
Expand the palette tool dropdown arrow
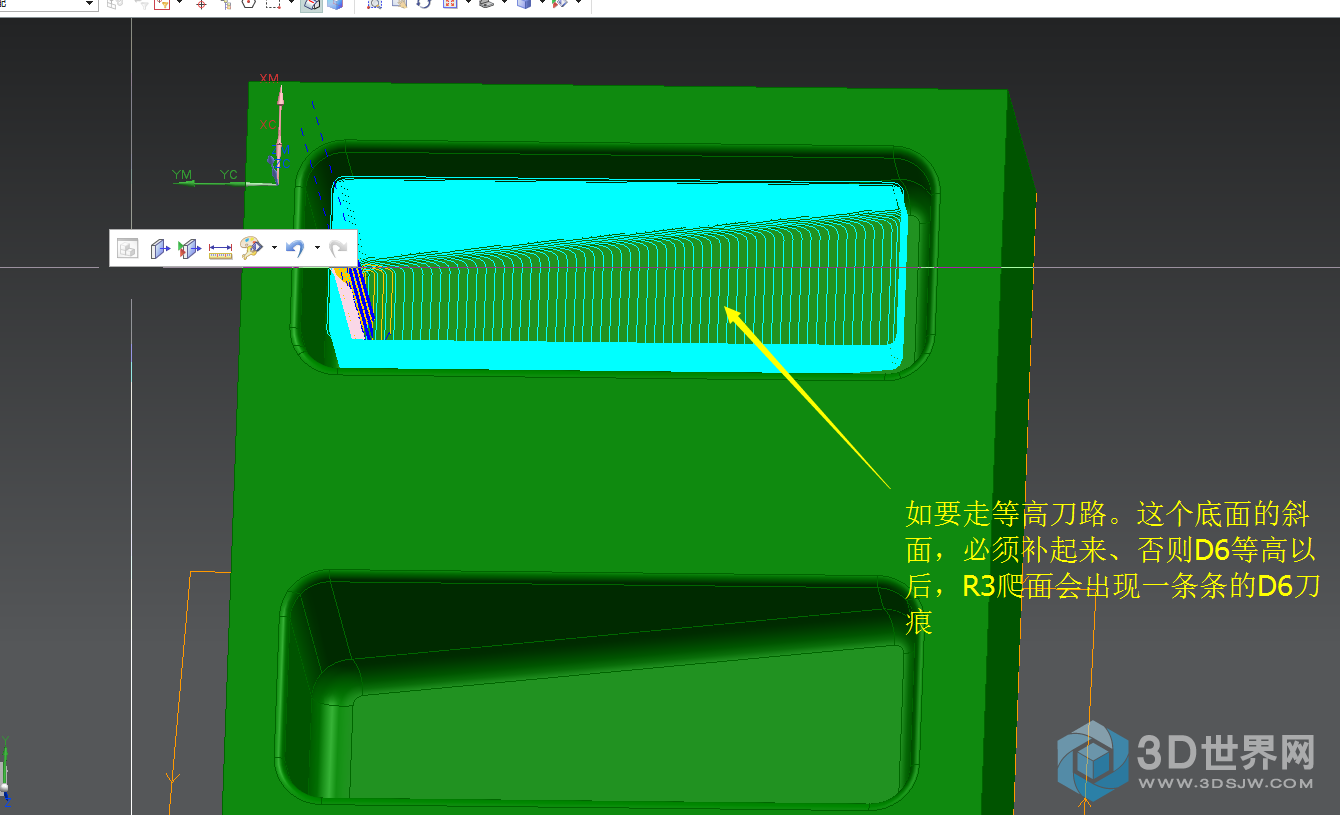click(274, 248)
